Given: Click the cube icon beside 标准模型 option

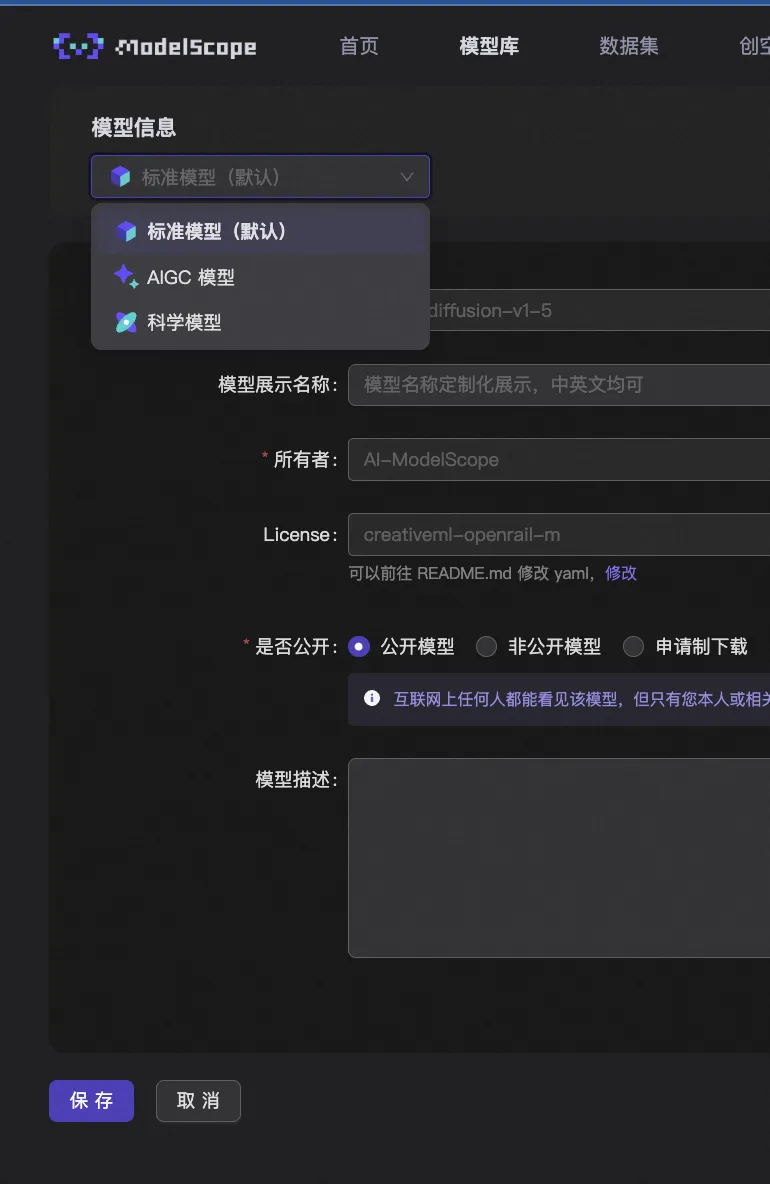Looking at the screenshot, I should [x=126, y=231].
